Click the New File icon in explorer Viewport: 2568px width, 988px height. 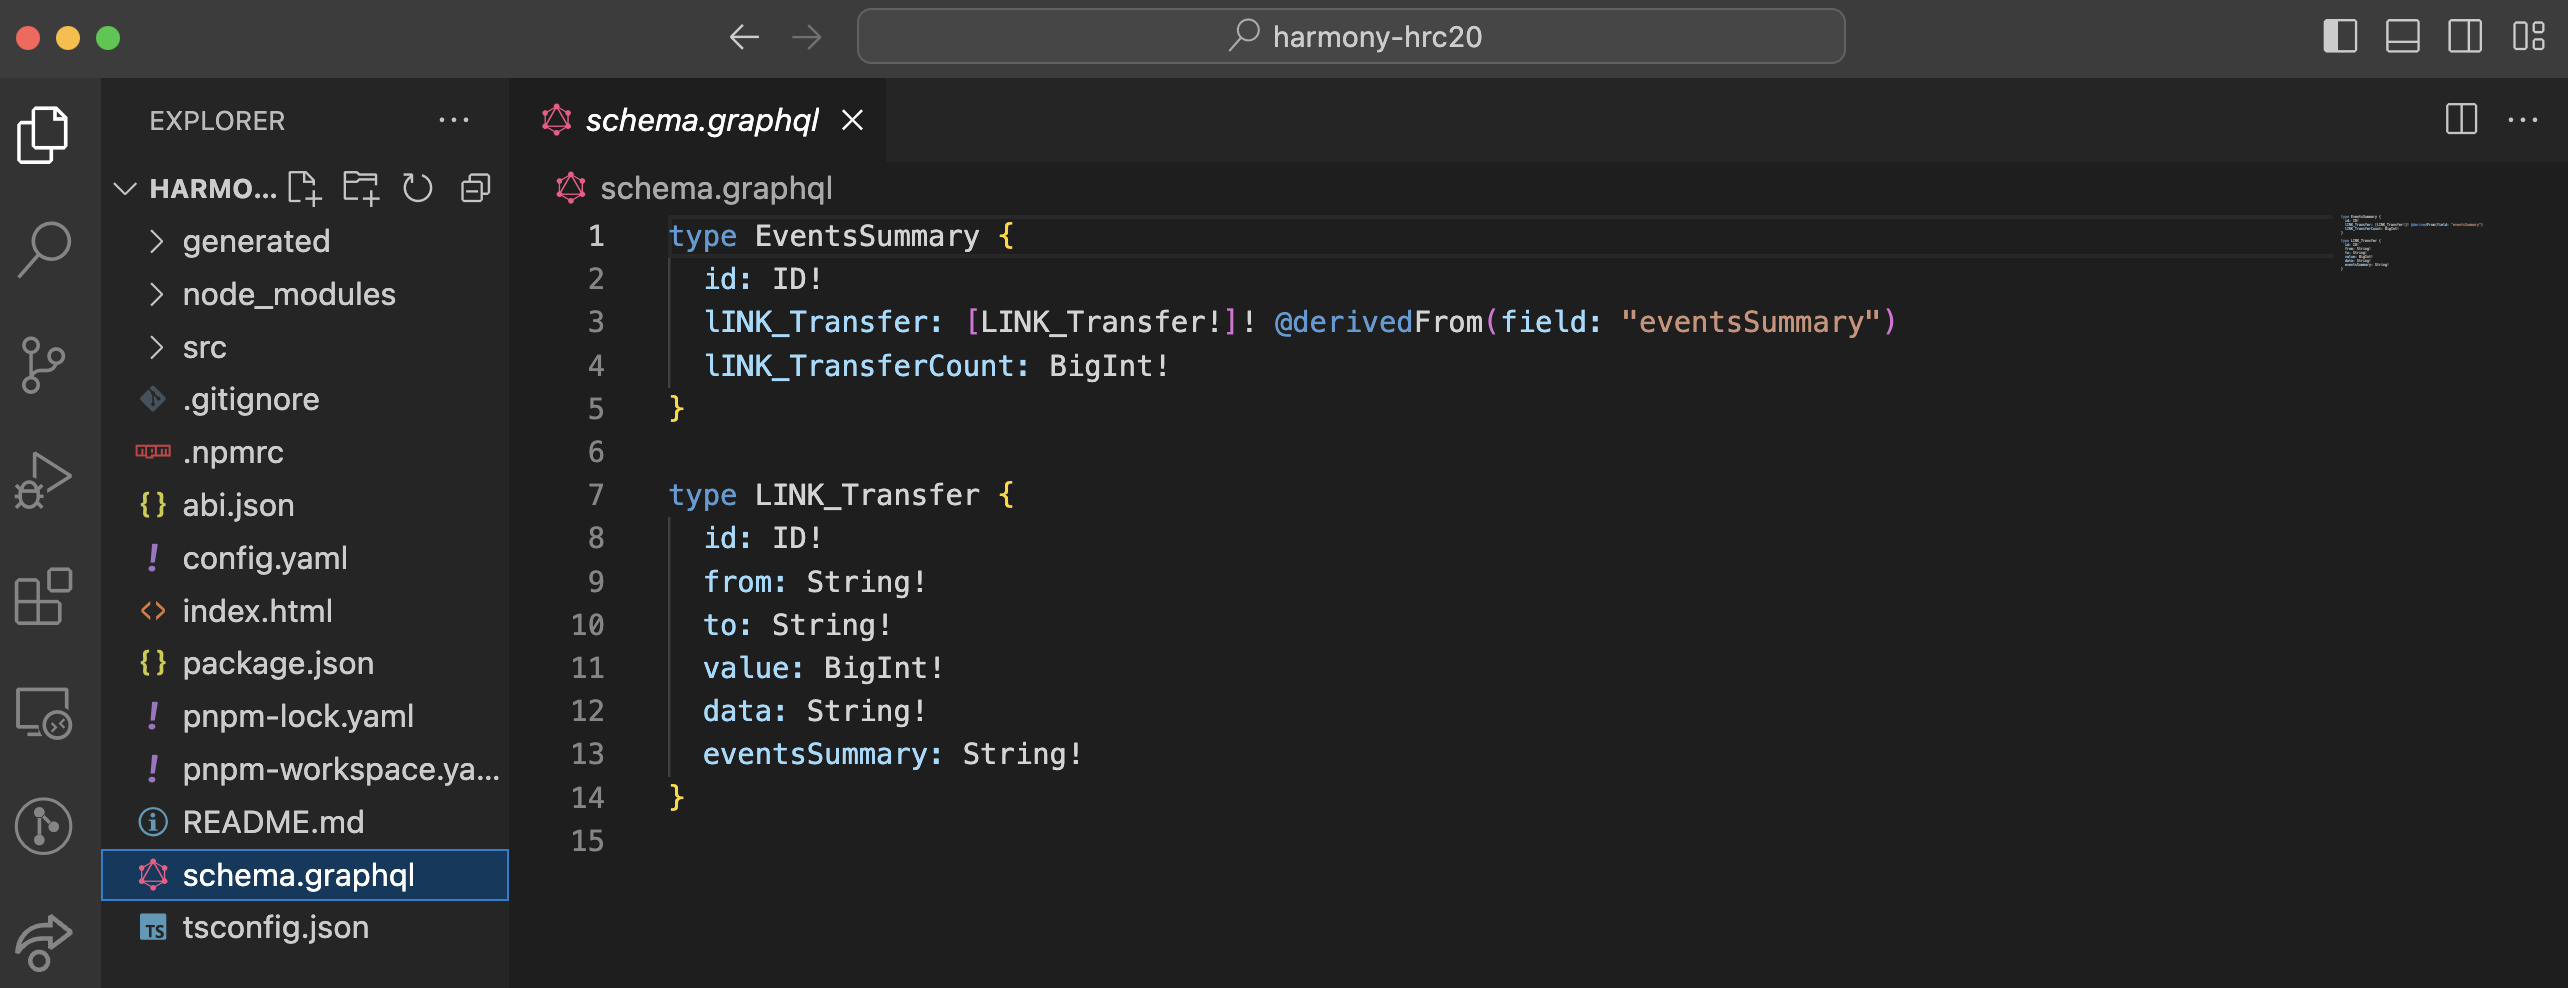click(x=304, y=188)
